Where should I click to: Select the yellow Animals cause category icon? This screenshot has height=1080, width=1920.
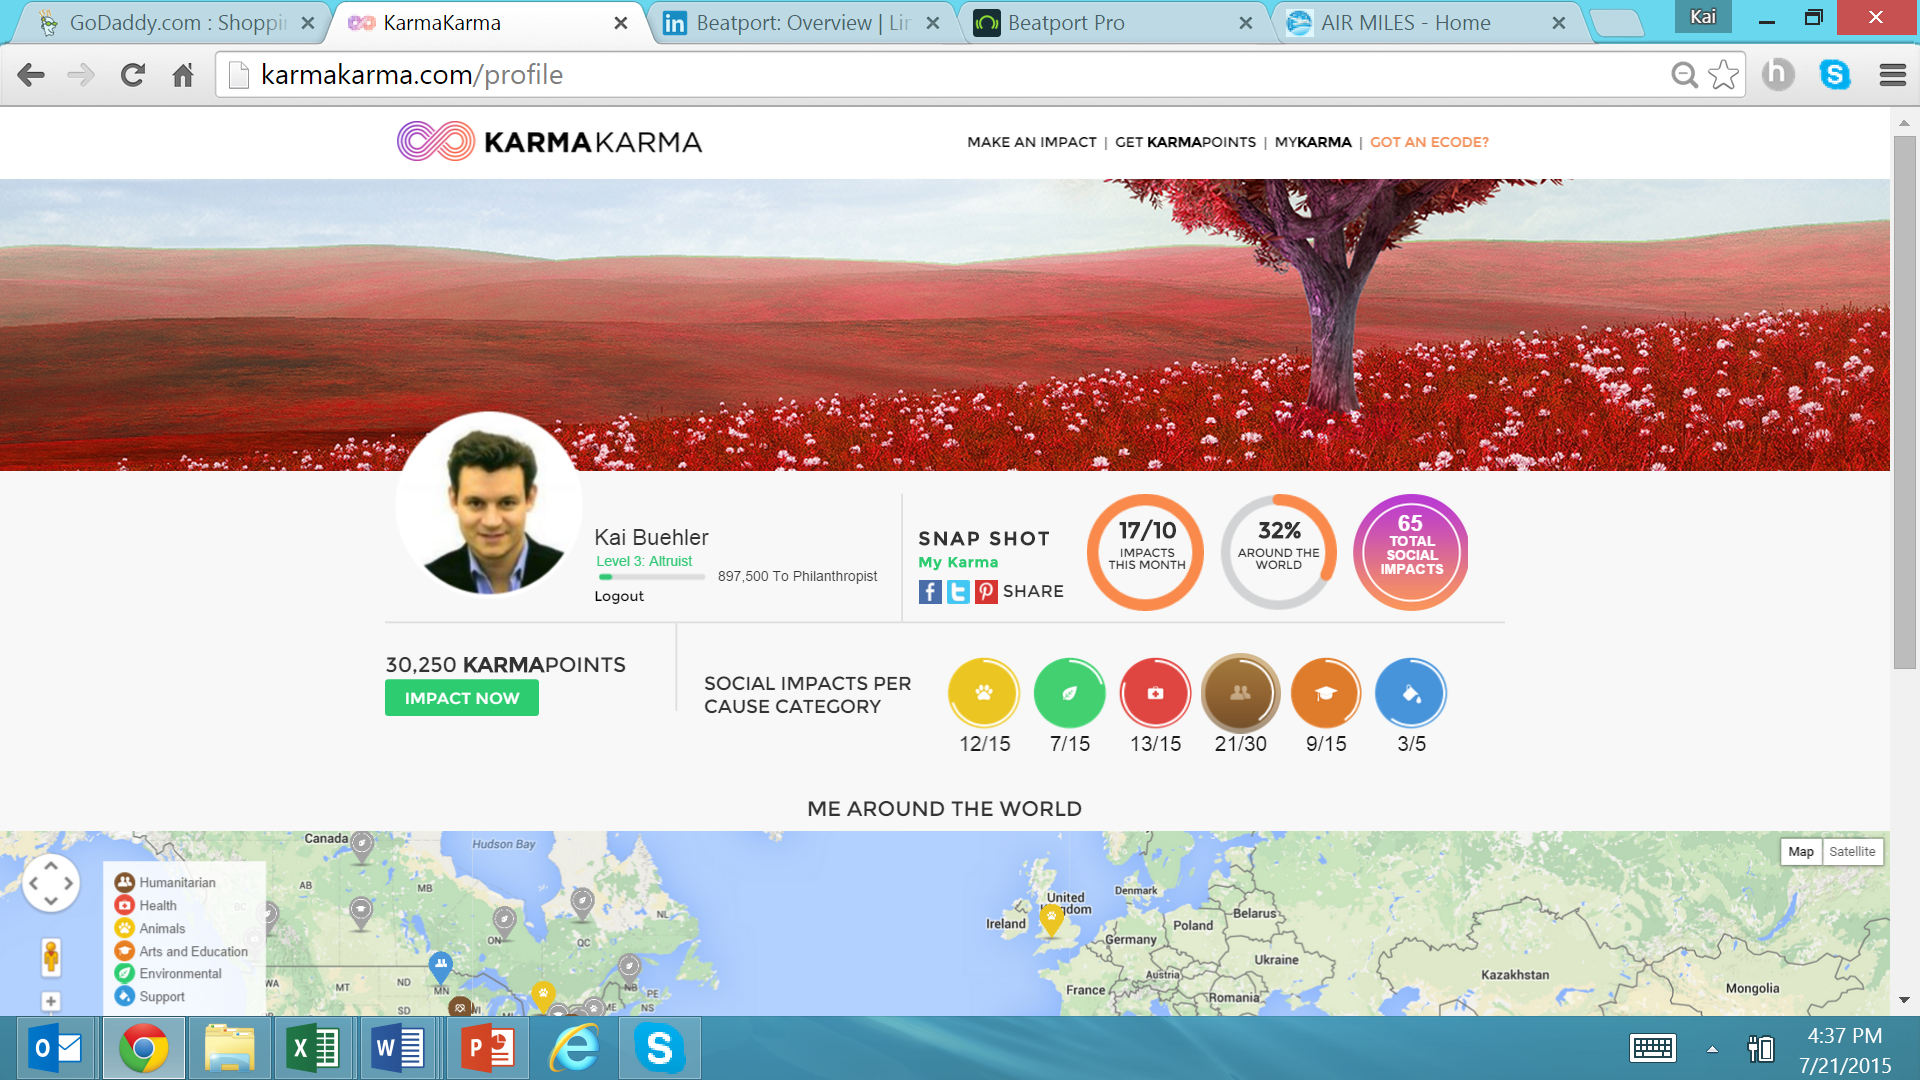tap(984, 693)
